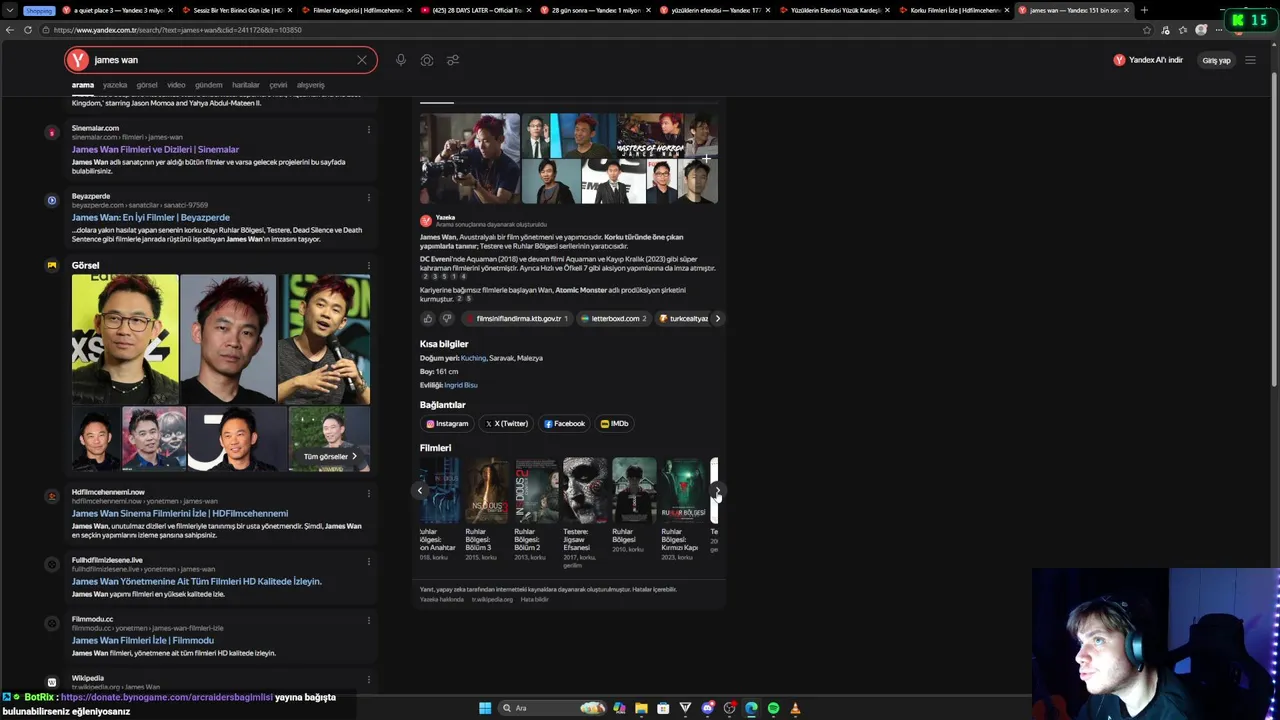
Task: Open 'James Wan Sinema Filmlerini İzle | HDfilmcehennemi' link
Action: point(180,513)
